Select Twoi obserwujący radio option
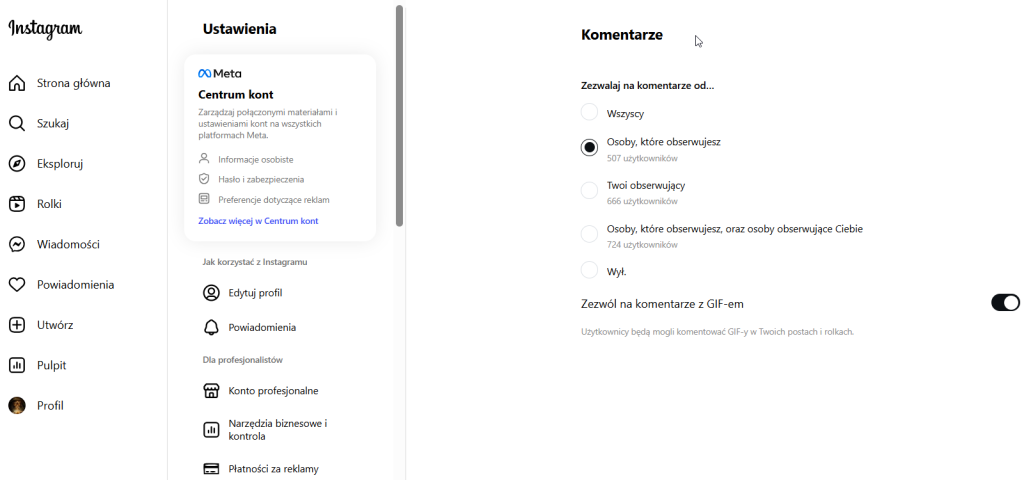Image resolution: width=1024 pixels, height=480 pixels. coord(589,190)
